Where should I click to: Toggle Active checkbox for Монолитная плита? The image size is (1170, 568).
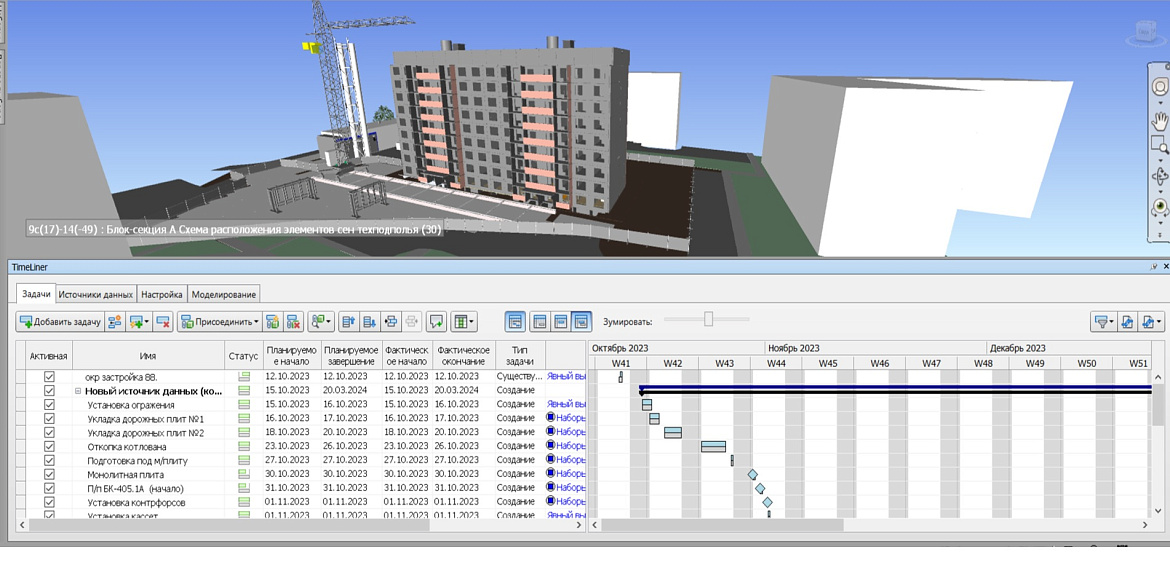[49, 474]
